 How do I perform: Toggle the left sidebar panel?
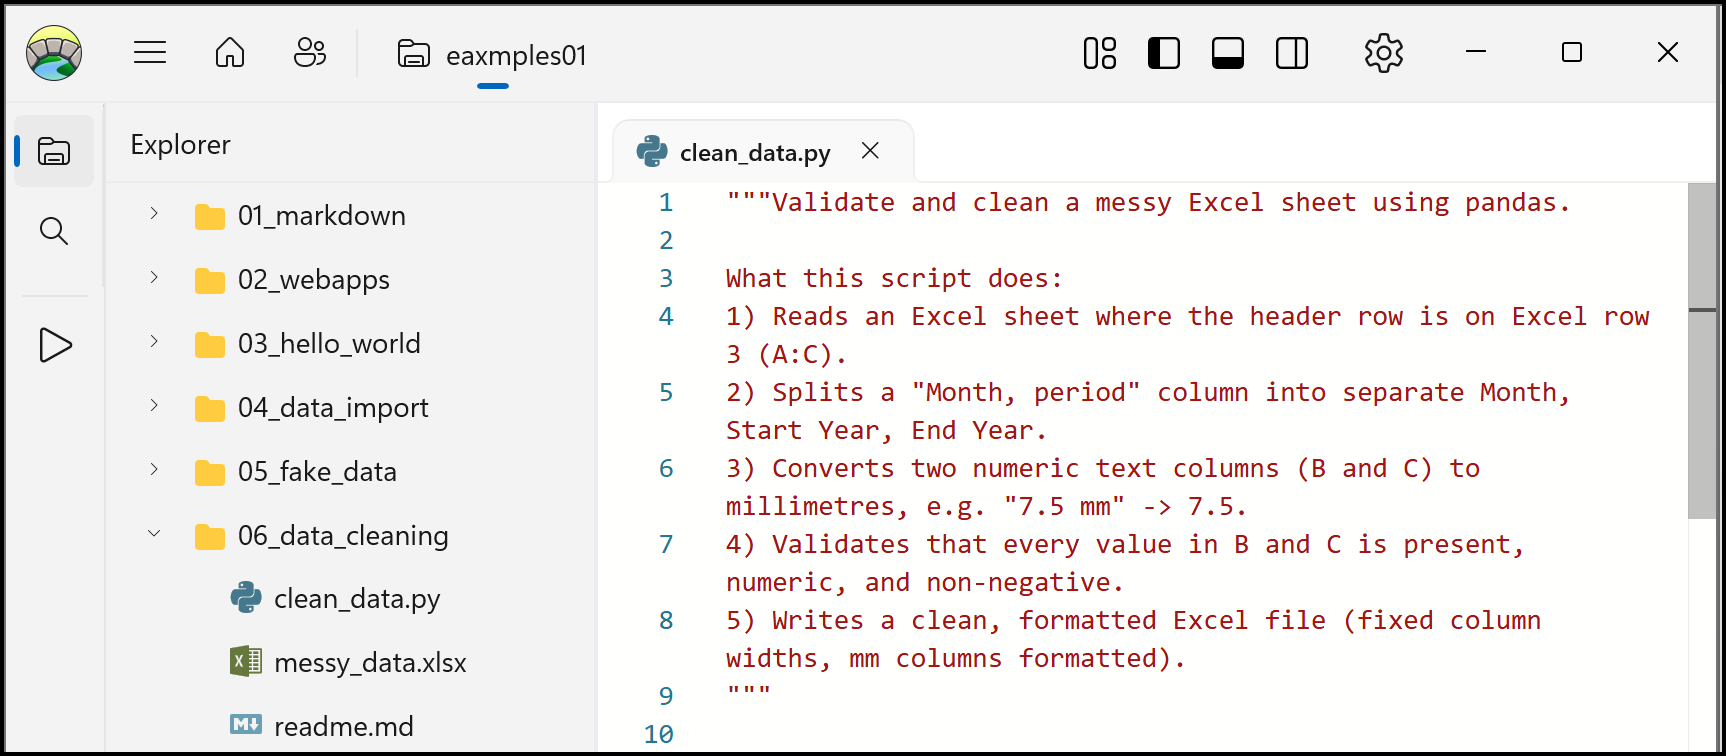pyautogui.click(x=1163, y=53)
